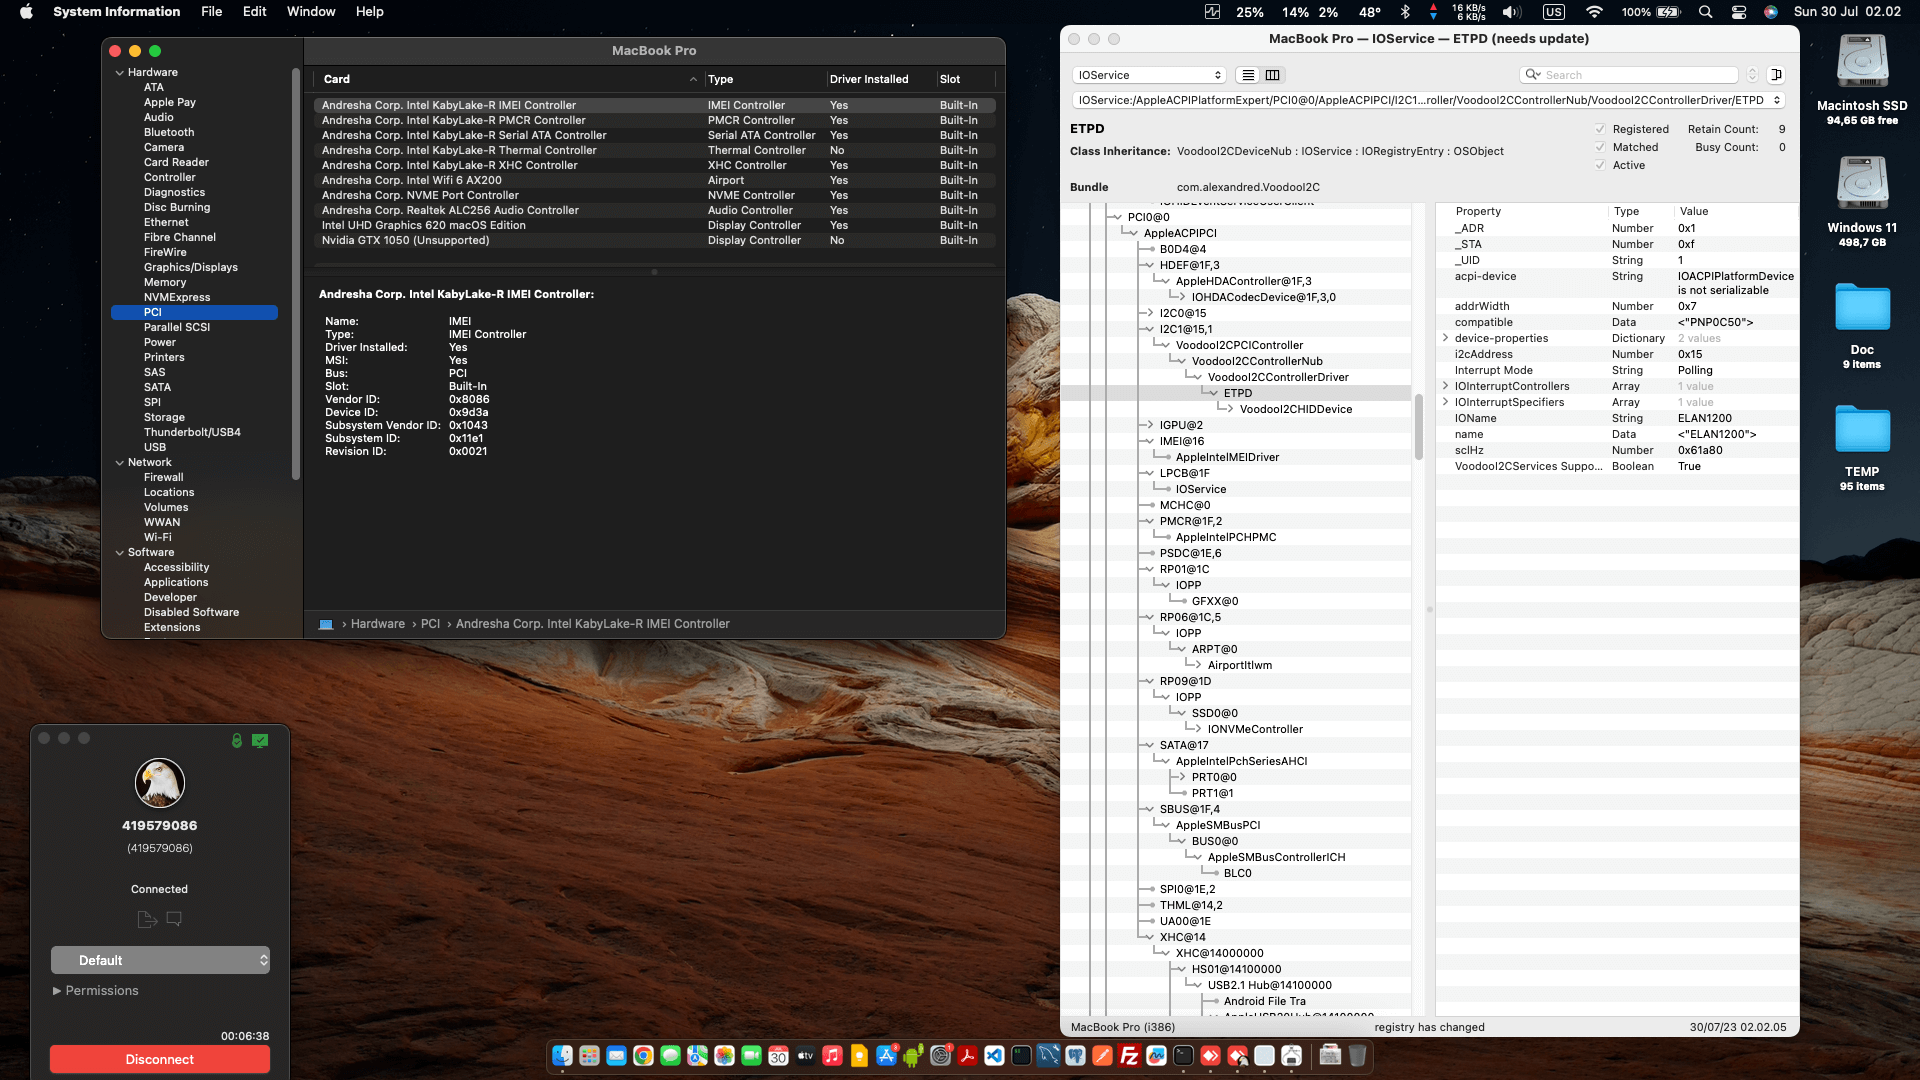Open Control Center in the menu bar
Screen dimensions: 1920x1080
coord(1739,12)
